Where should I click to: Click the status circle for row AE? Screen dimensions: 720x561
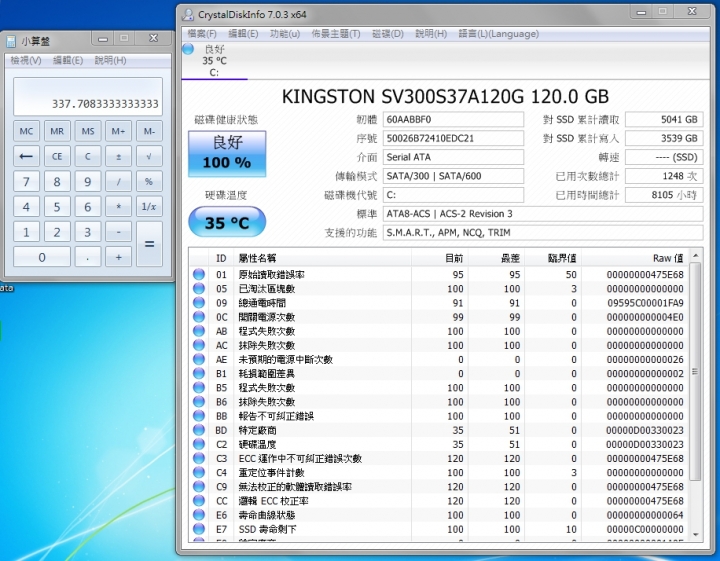(199, 359)
